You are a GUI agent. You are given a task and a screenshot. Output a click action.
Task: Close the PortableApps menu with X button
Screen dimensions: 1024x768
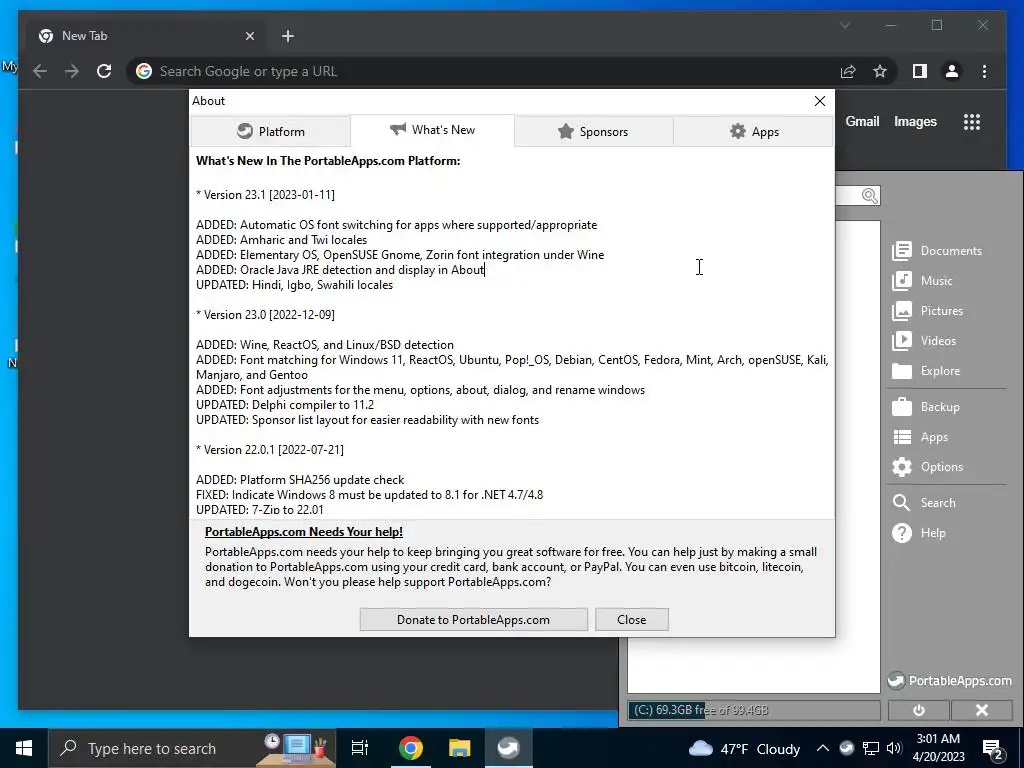coord(982,710)
